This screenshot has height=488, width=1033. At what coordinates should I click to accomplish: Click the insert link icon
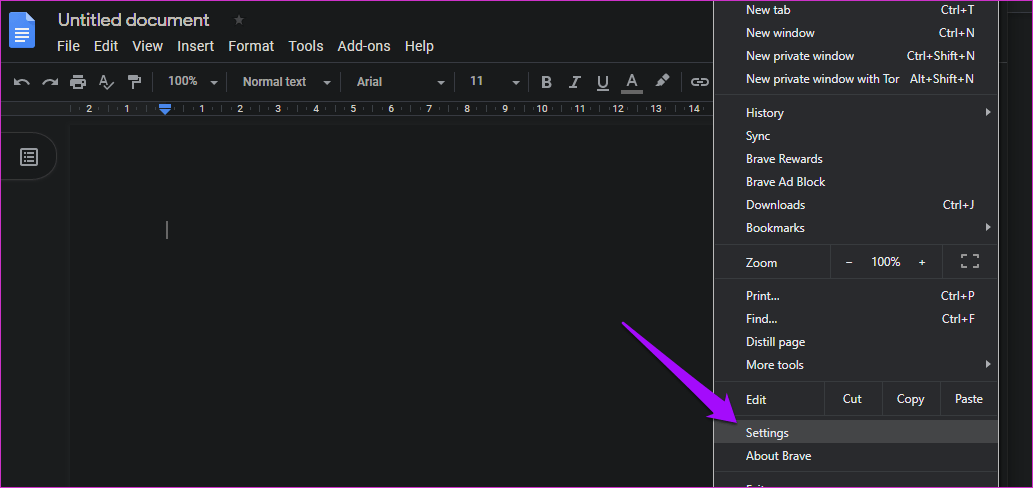[700, 82]
